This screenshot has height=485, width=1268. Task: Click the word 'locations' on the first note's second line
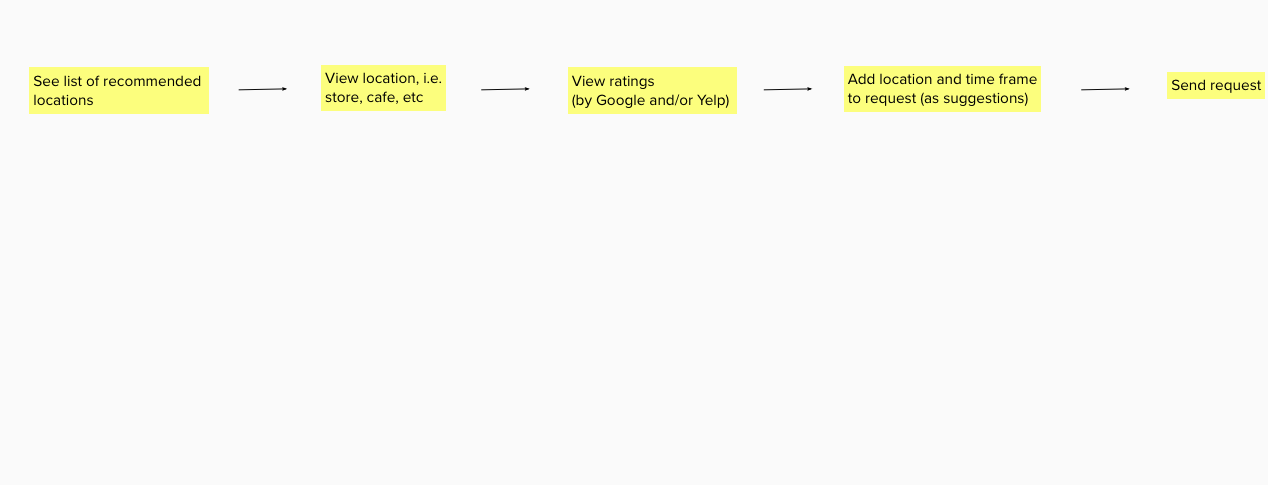pos(63,100)
